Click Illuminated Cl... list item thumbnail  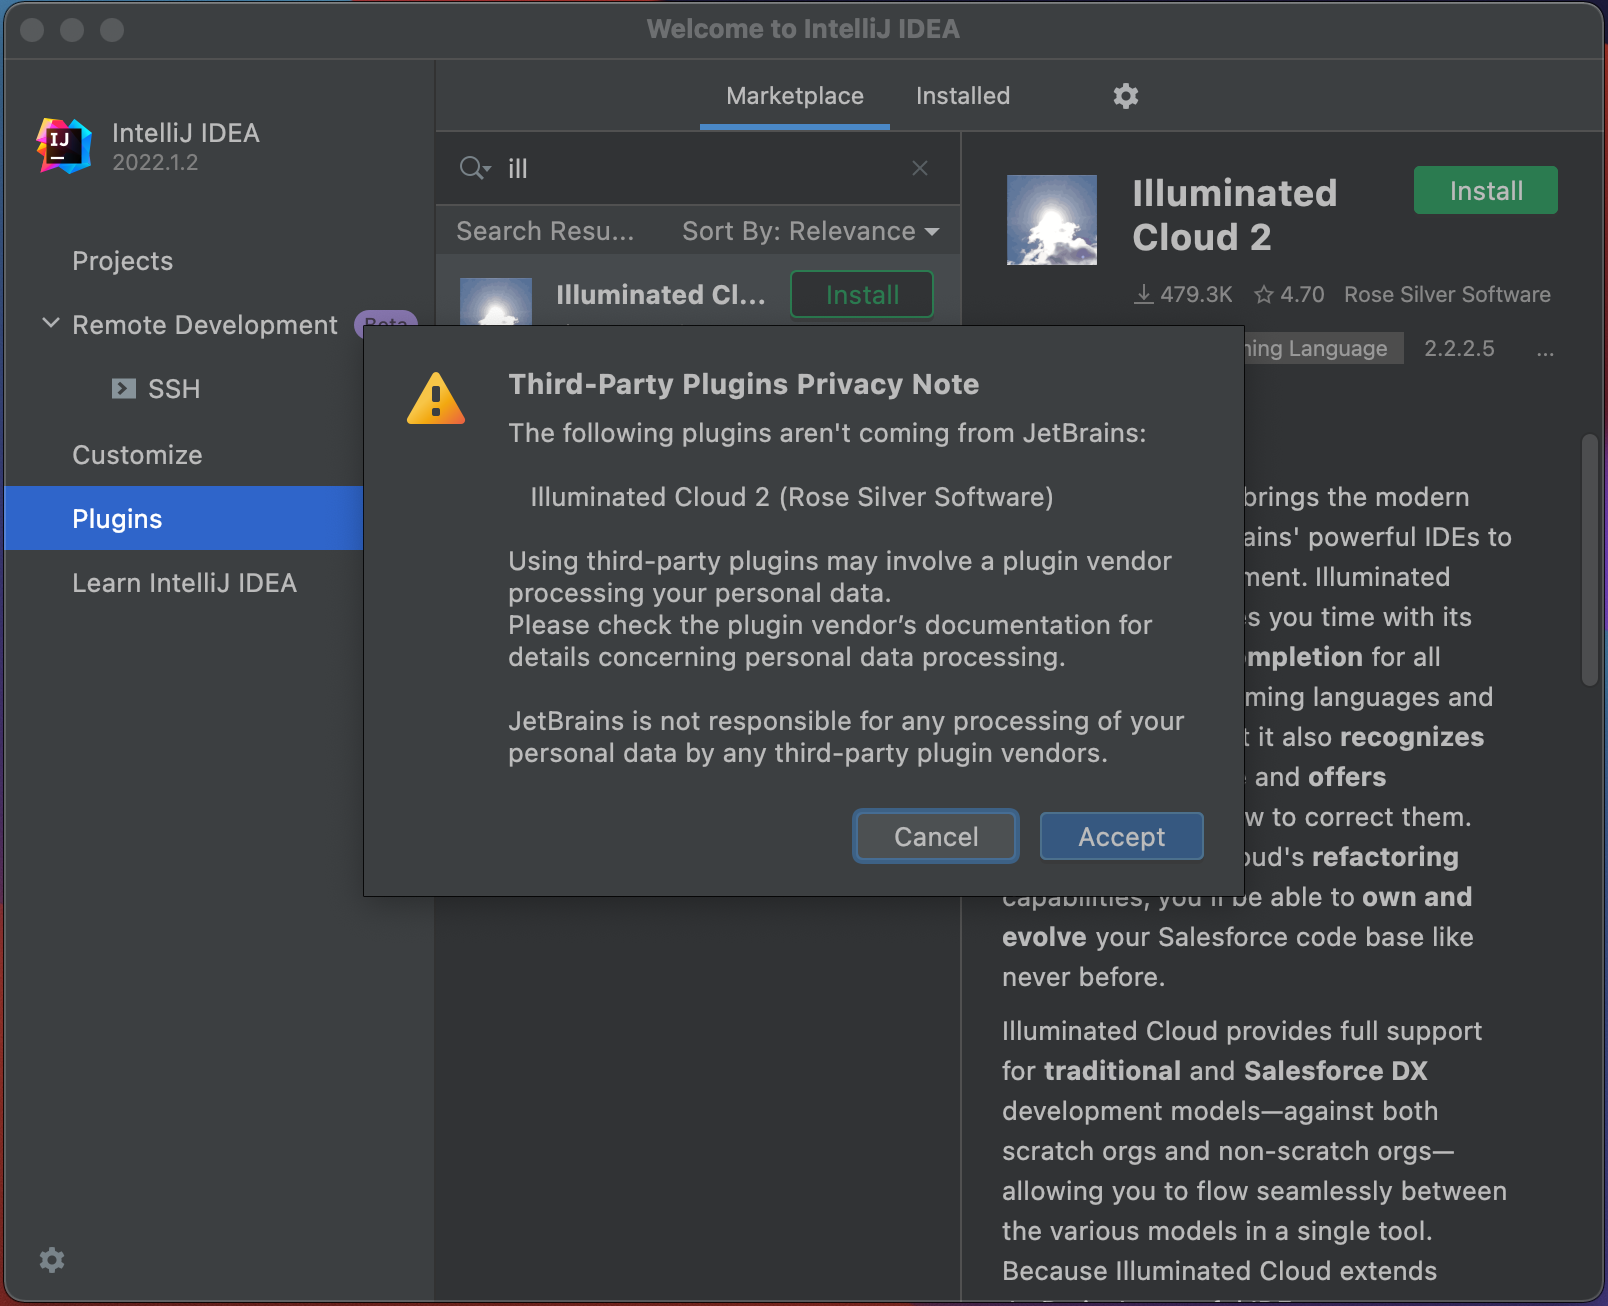tap(496, 301)
